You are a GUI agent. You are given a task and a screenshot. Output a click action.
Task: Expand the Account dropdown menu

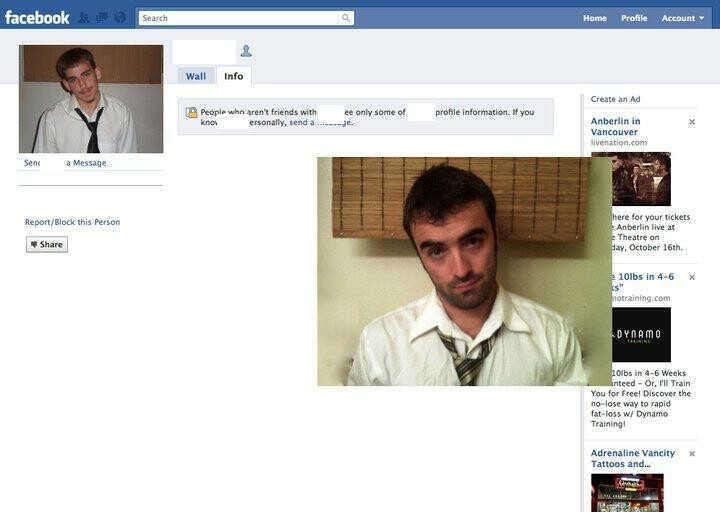(684, 18)
